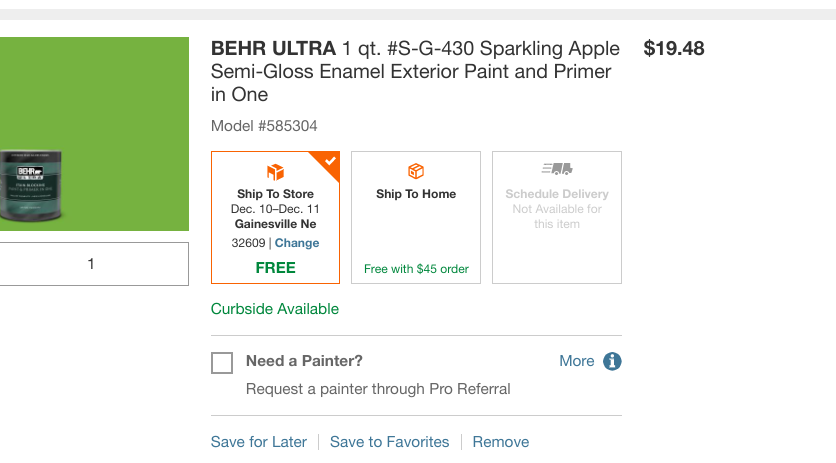836x463 pixels.
Task: Click the info icon beside More
Action: (612, 361)
